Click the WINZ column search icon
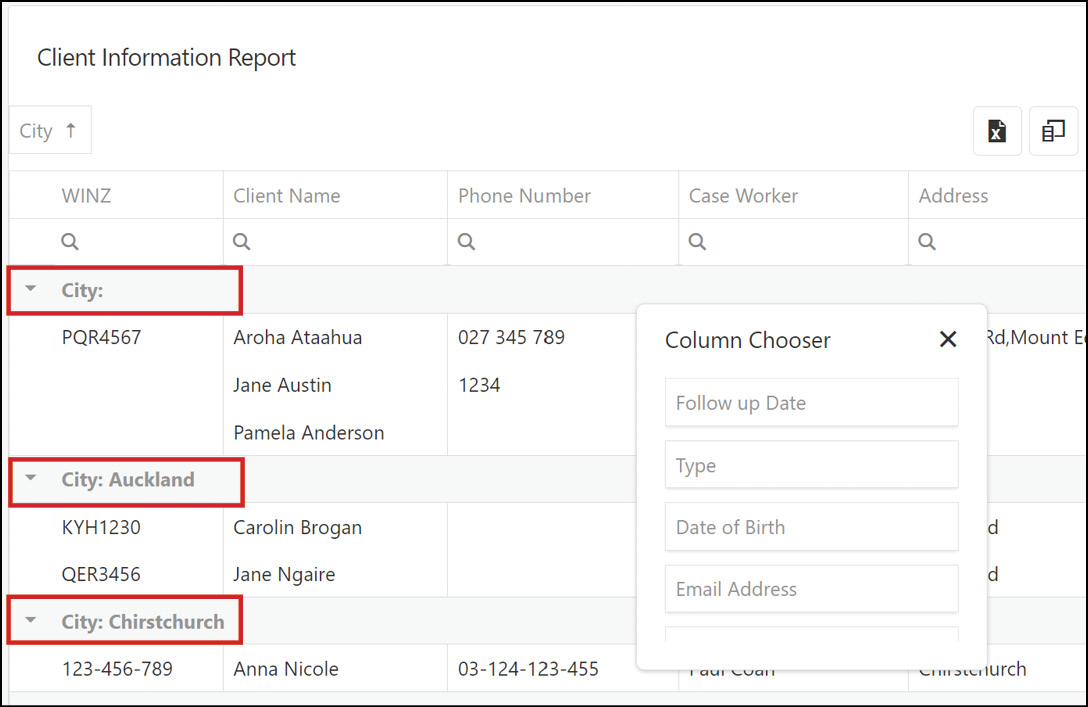 point(69,241)
